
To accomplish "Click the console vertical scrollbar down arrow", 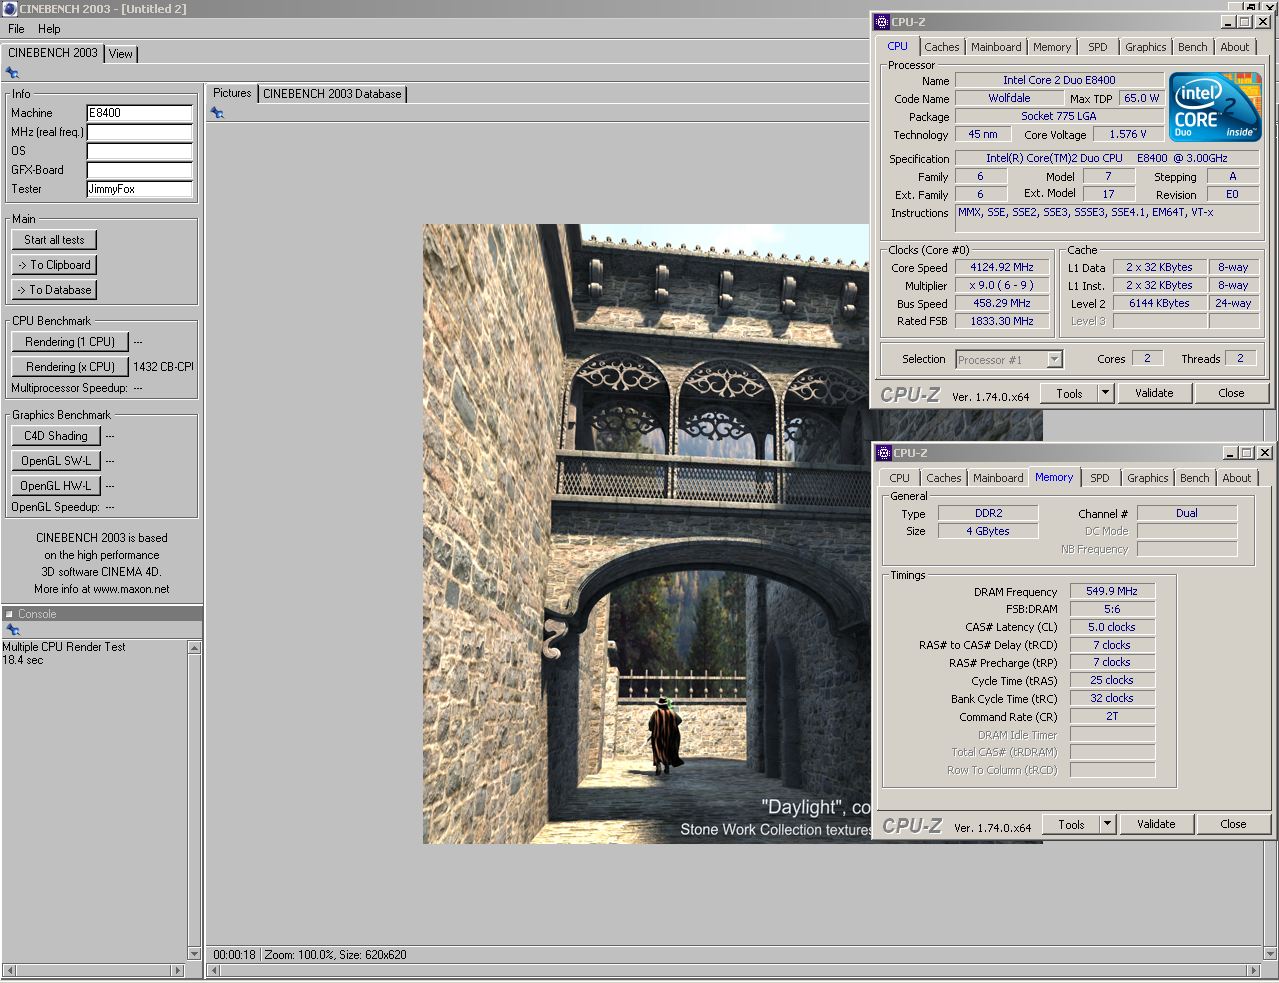I will point(194,954).
